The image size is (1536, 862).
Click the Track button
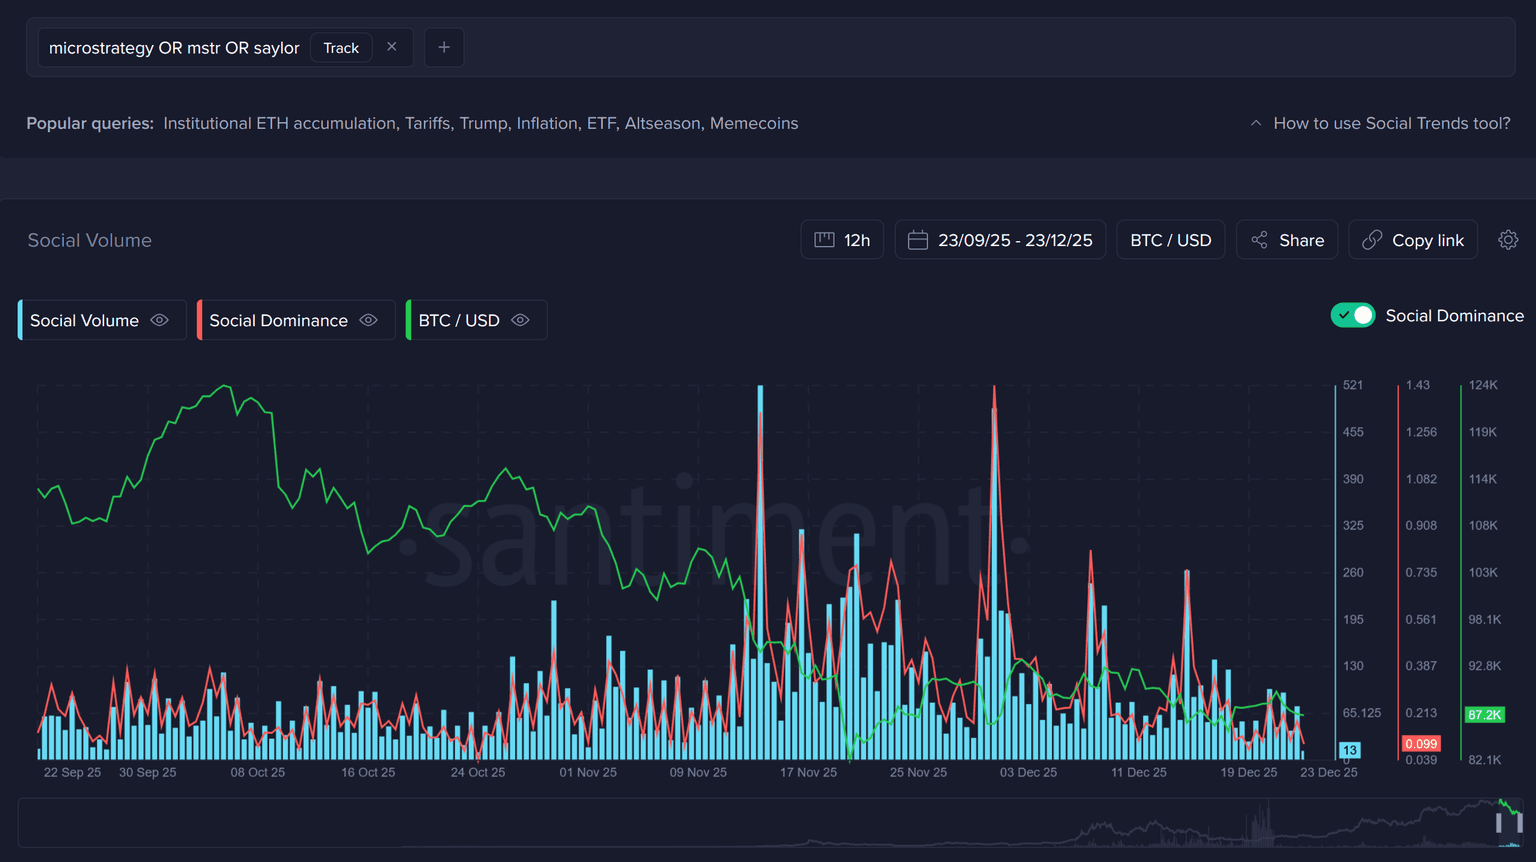click(x=341, y=48)
